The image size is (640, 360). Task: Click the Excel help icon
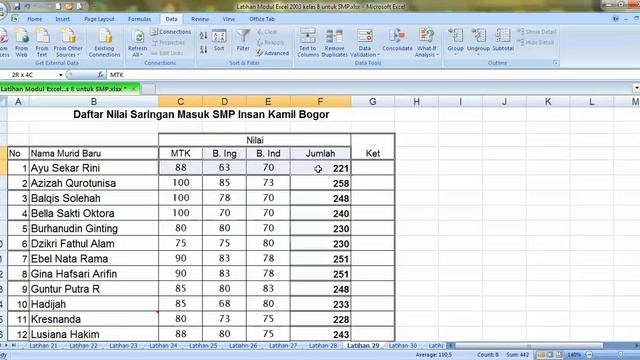coord(616,19)
